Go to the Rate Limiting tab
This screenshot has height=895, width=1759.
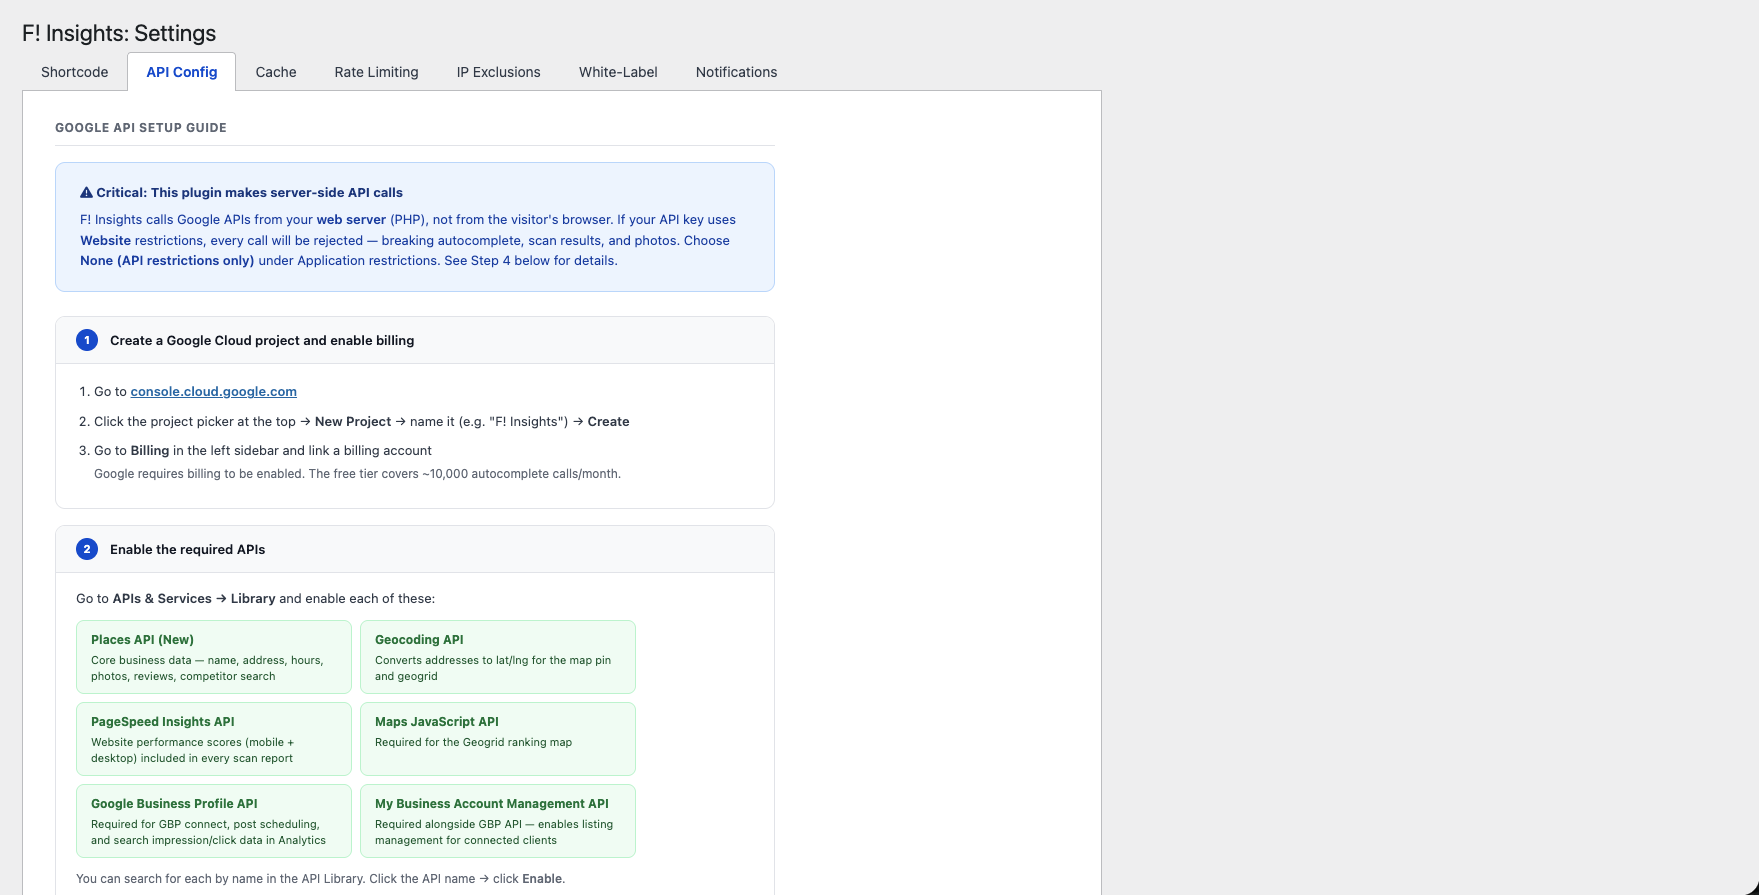pos(376,72)
